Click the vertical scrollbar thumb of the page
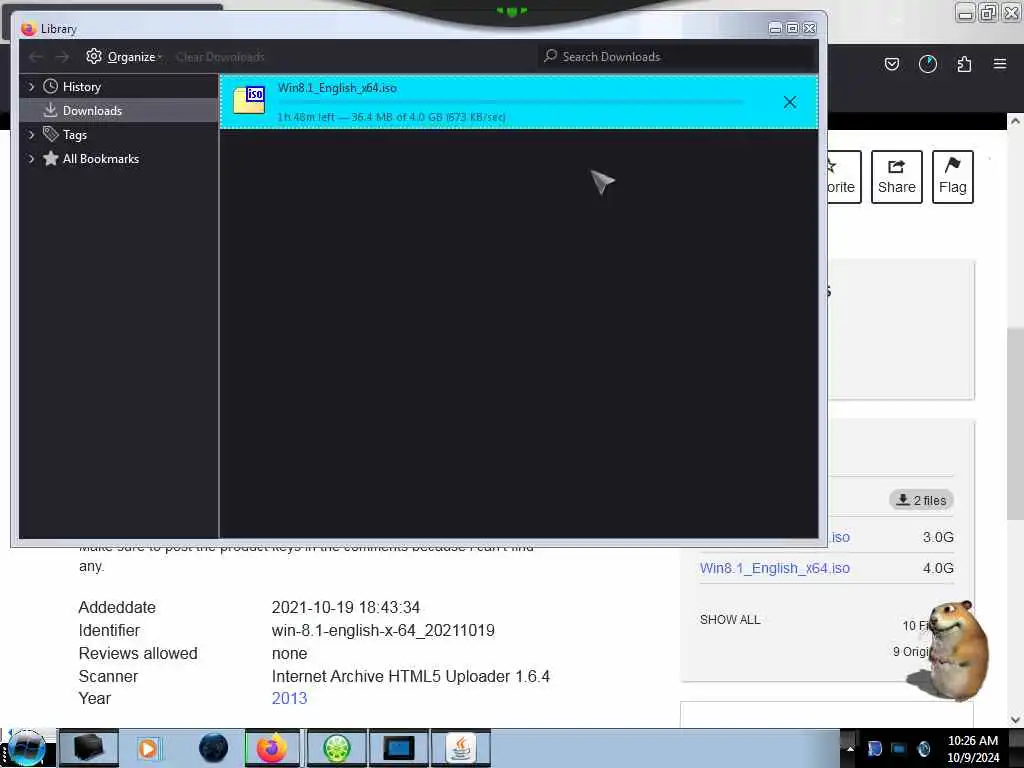This screenshot has width=1024, height=768. (1015, 424)
